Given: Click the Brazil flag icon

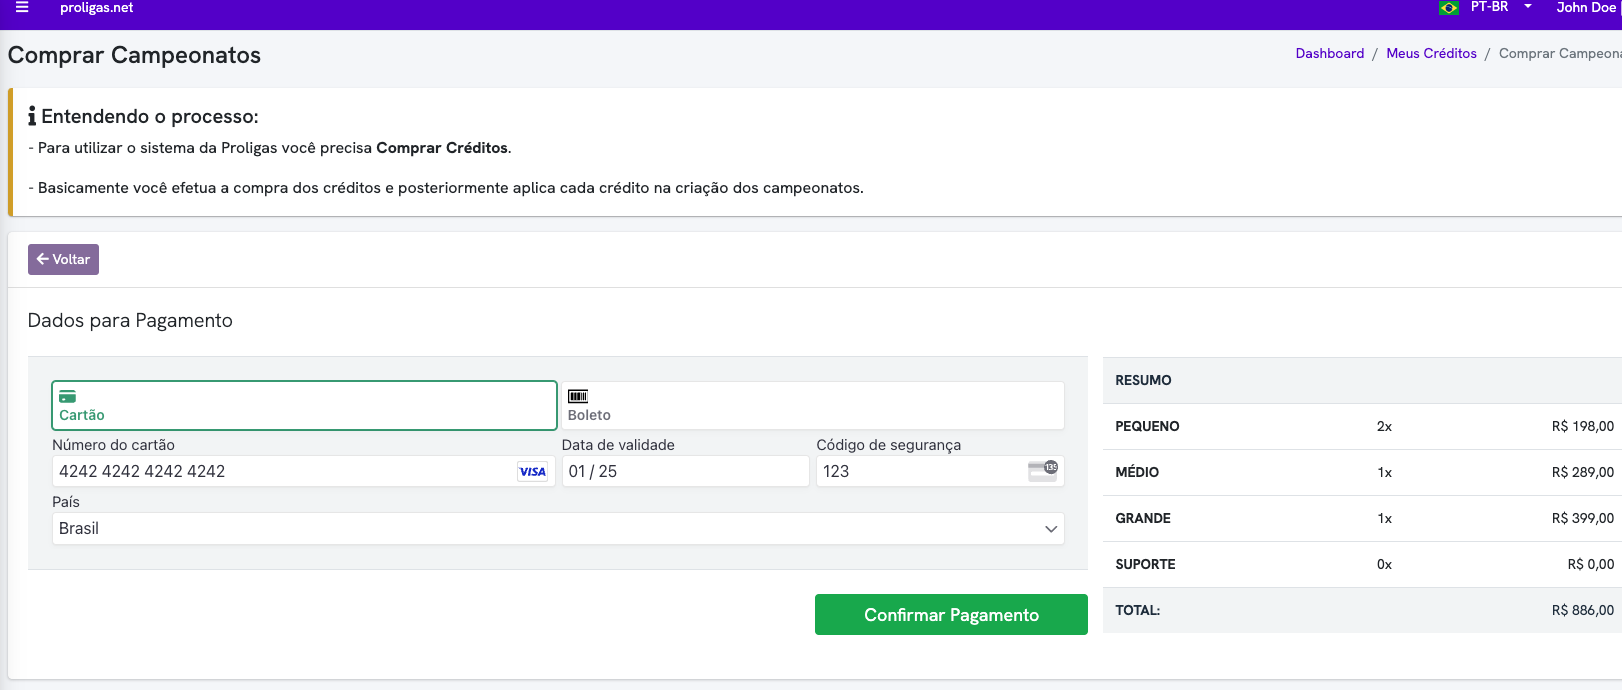Looking at the screenshot, I should [1448, 8].
